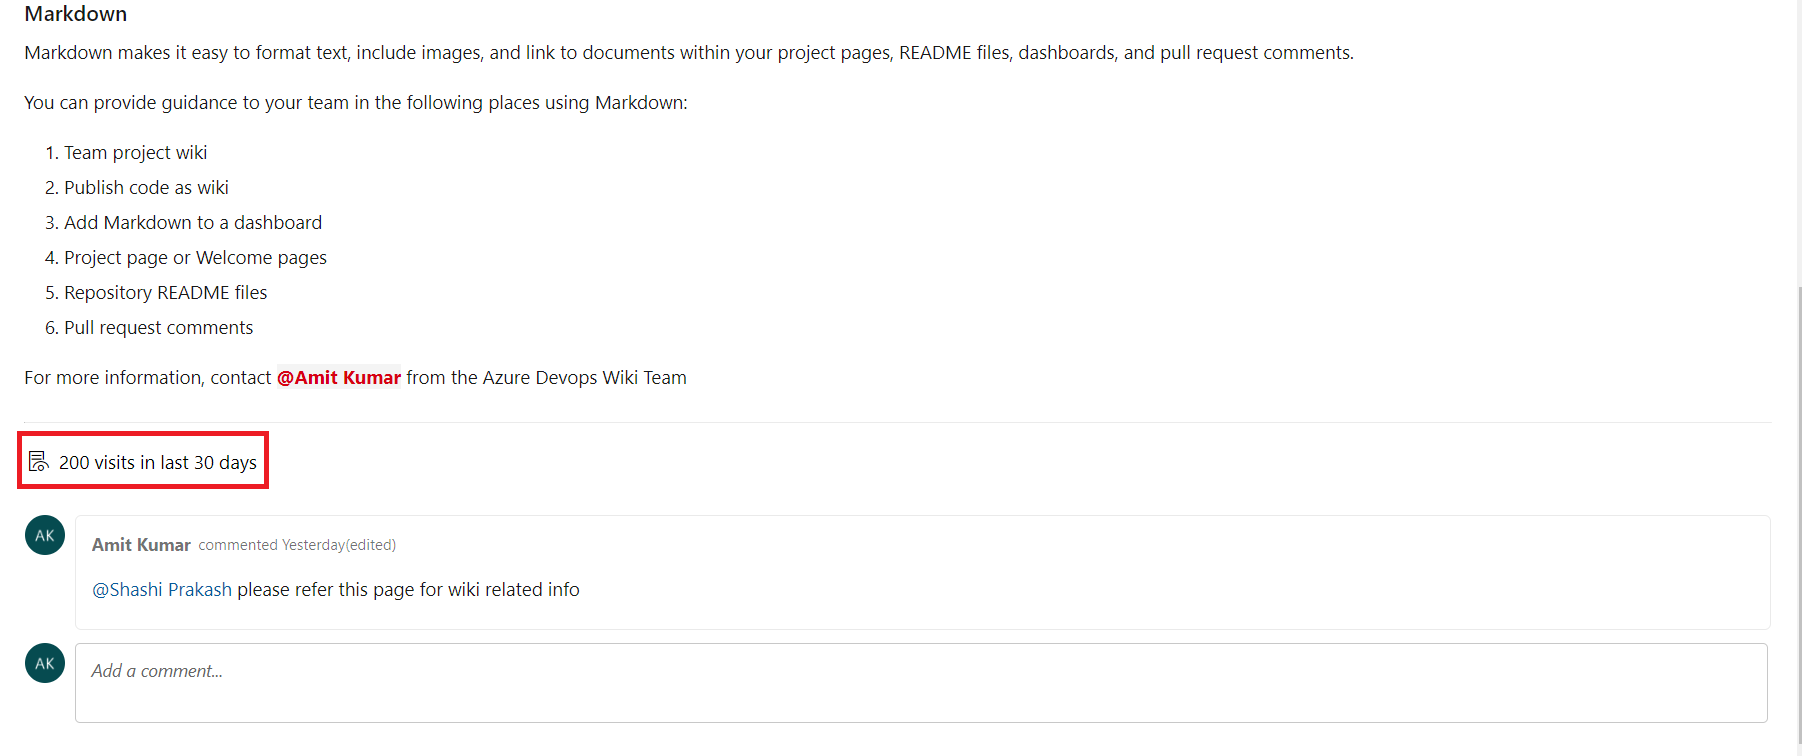
Task: Click the AK avatar beside Amit Kumar's comment
Action: click(45, 535)
